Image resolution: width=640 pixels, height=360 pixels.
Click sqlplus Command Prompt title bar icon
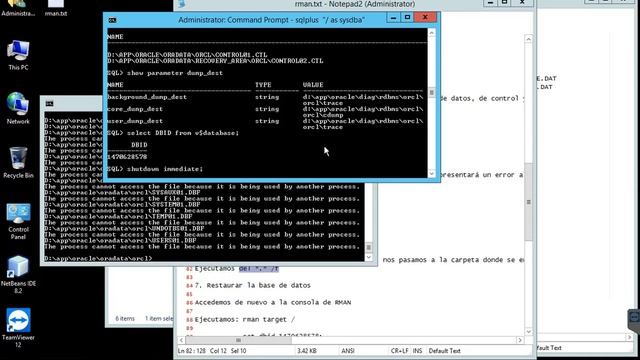coord(113,20)
